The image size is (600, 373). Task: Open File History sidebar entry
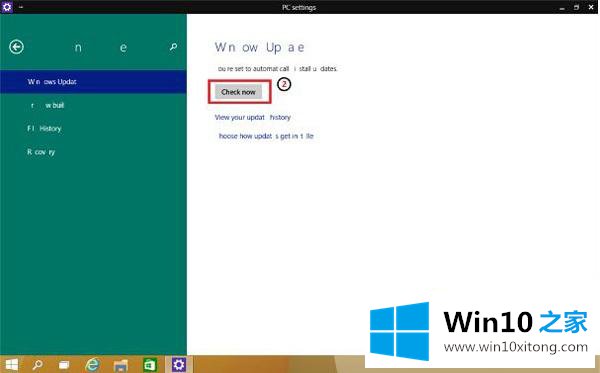click(x=93, y=129)
